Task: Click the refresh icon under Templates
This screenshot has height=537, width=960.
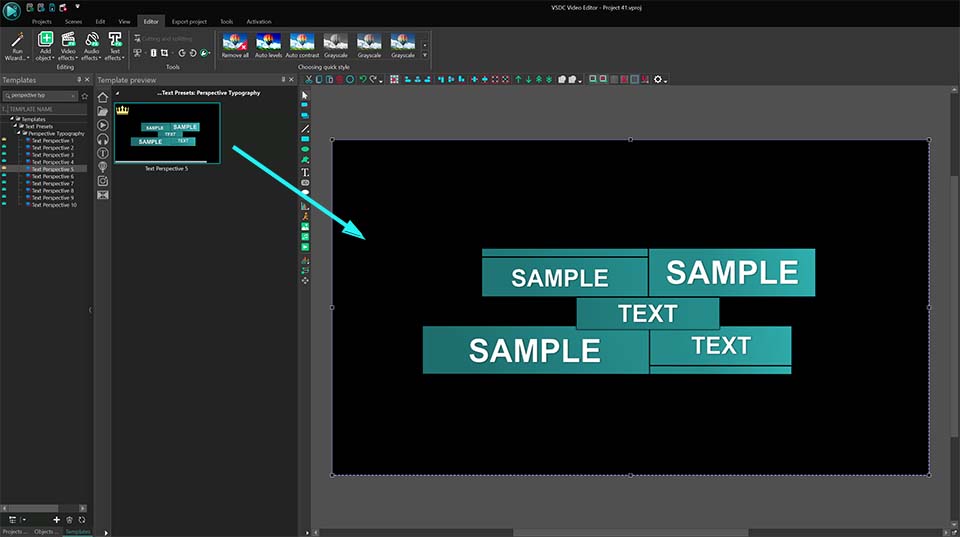Action: 82,520
